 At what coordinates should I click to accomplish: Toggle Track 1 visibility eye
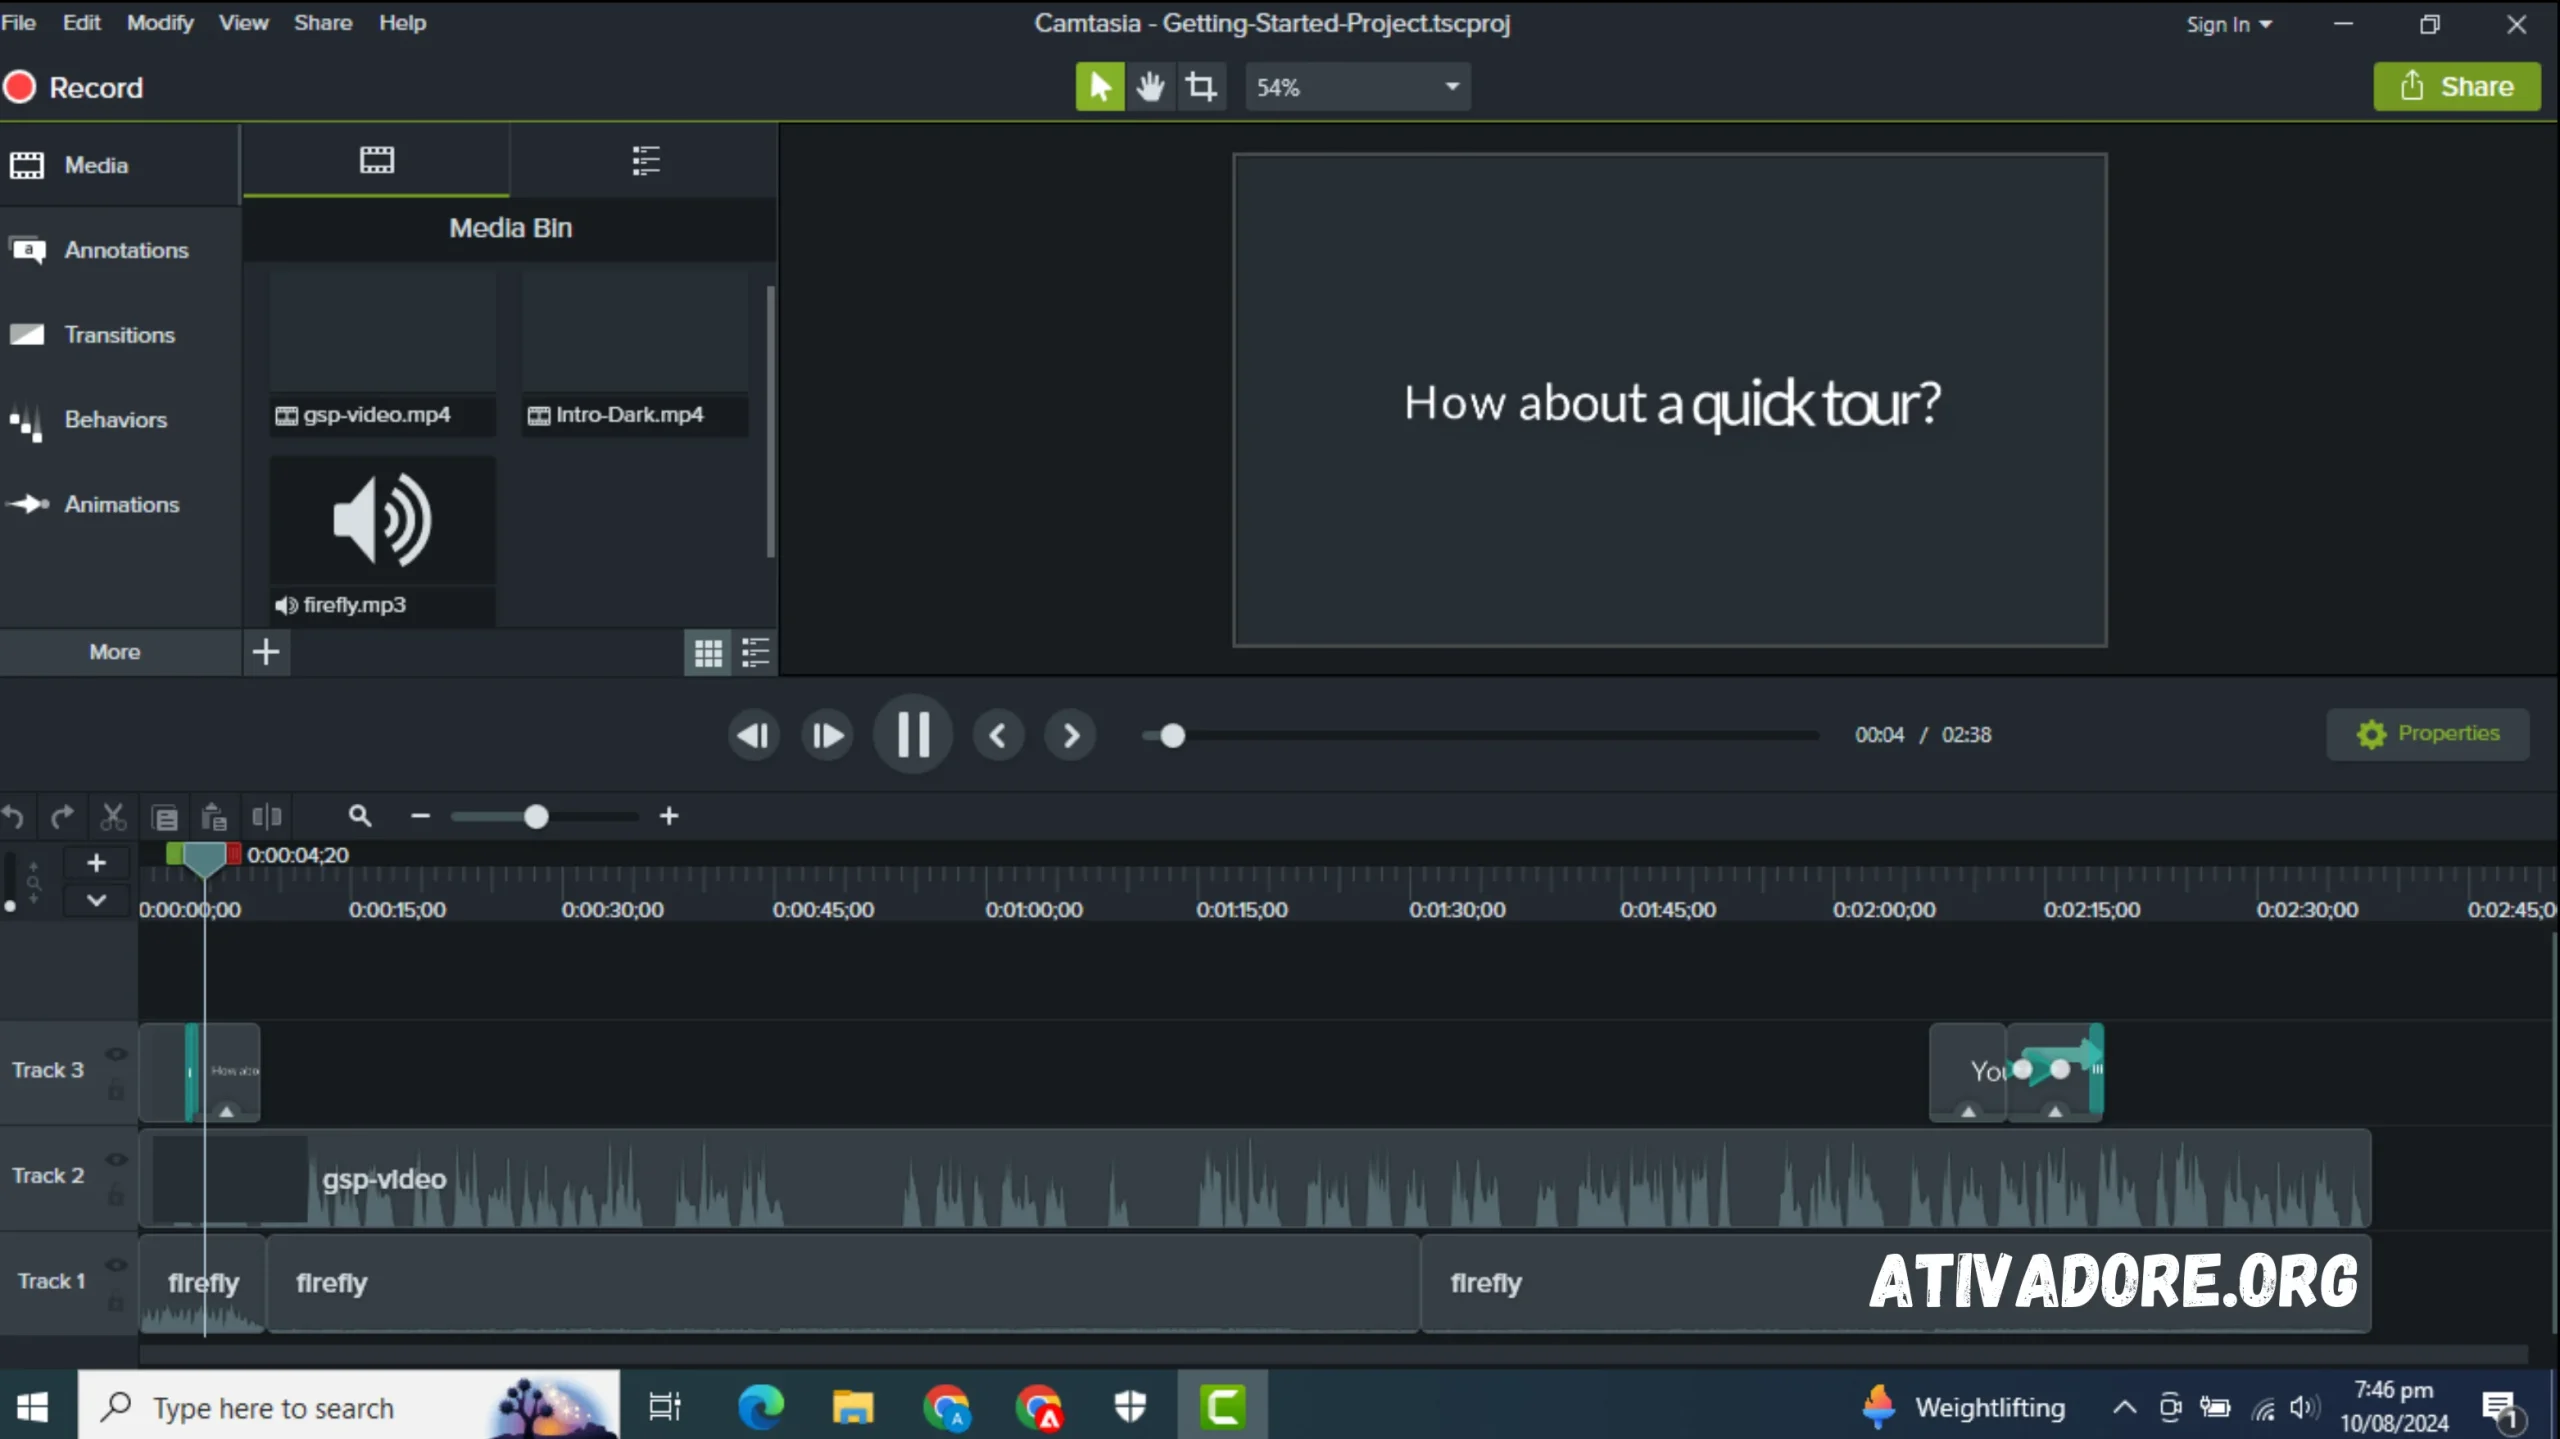116,1265
